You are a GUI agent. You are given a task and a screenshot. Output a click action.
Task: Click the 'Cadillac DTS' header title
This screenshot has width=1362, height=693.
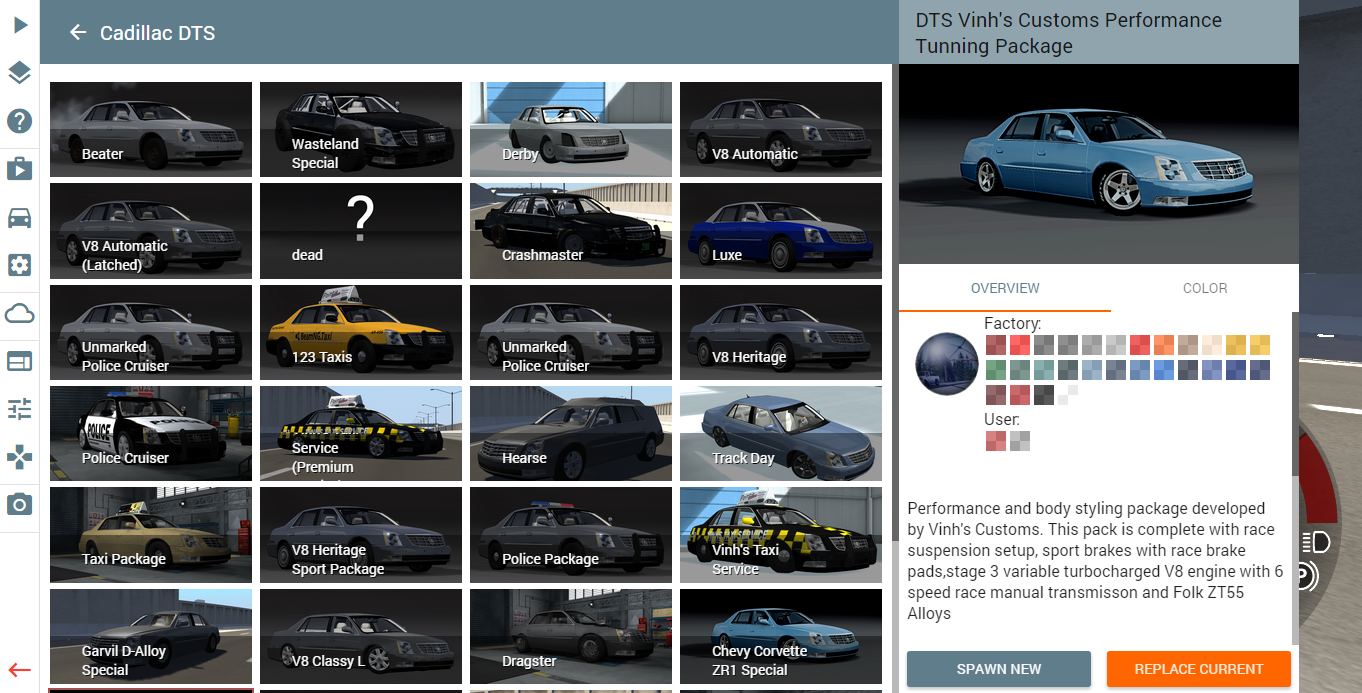tap(157, 33)
